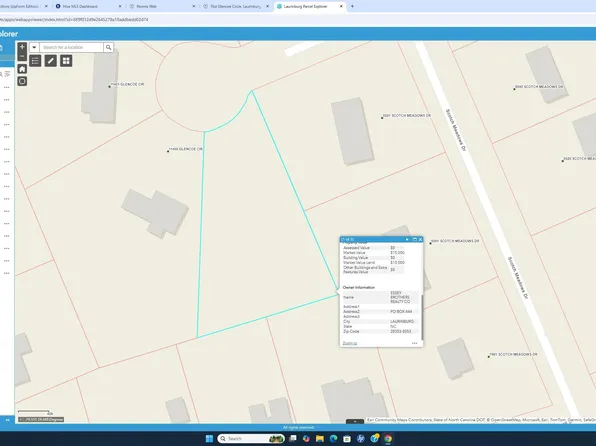Zoom in using the map plus button
596x446 pixels.
(x=22, y=47)
